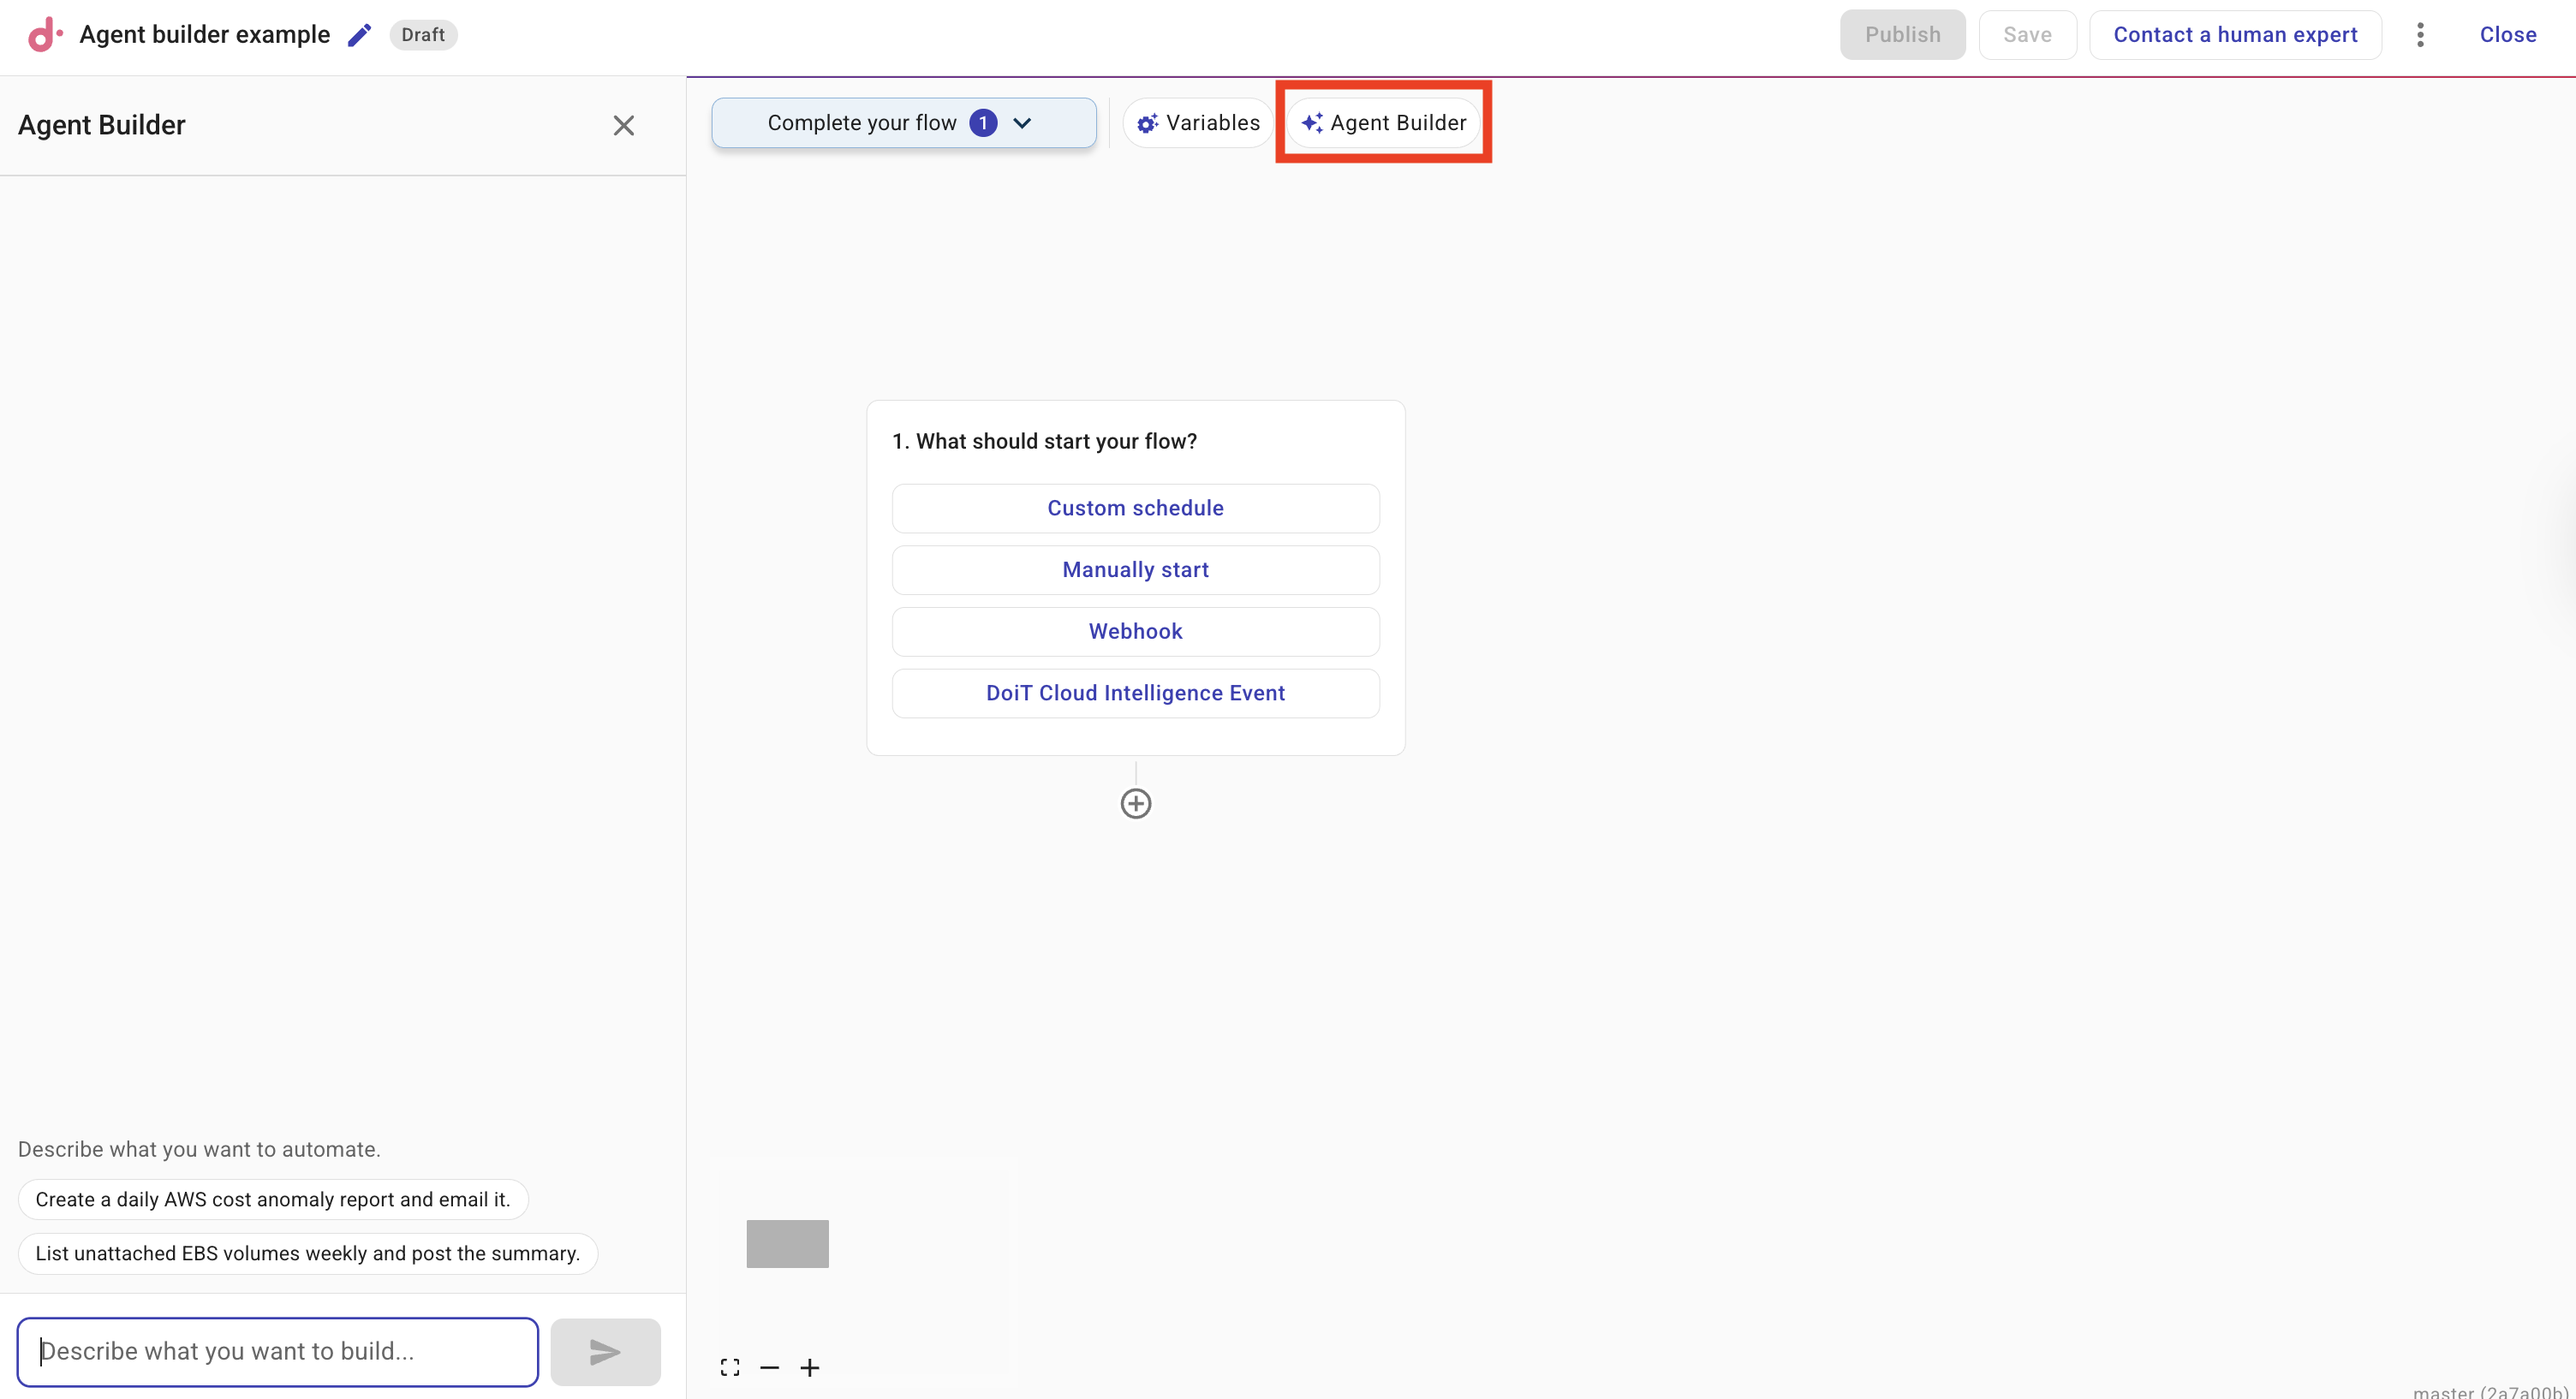Select Custom schedule as the flow trigger
This screenshot has width=2576, height=1399.
pos(1135,507)
